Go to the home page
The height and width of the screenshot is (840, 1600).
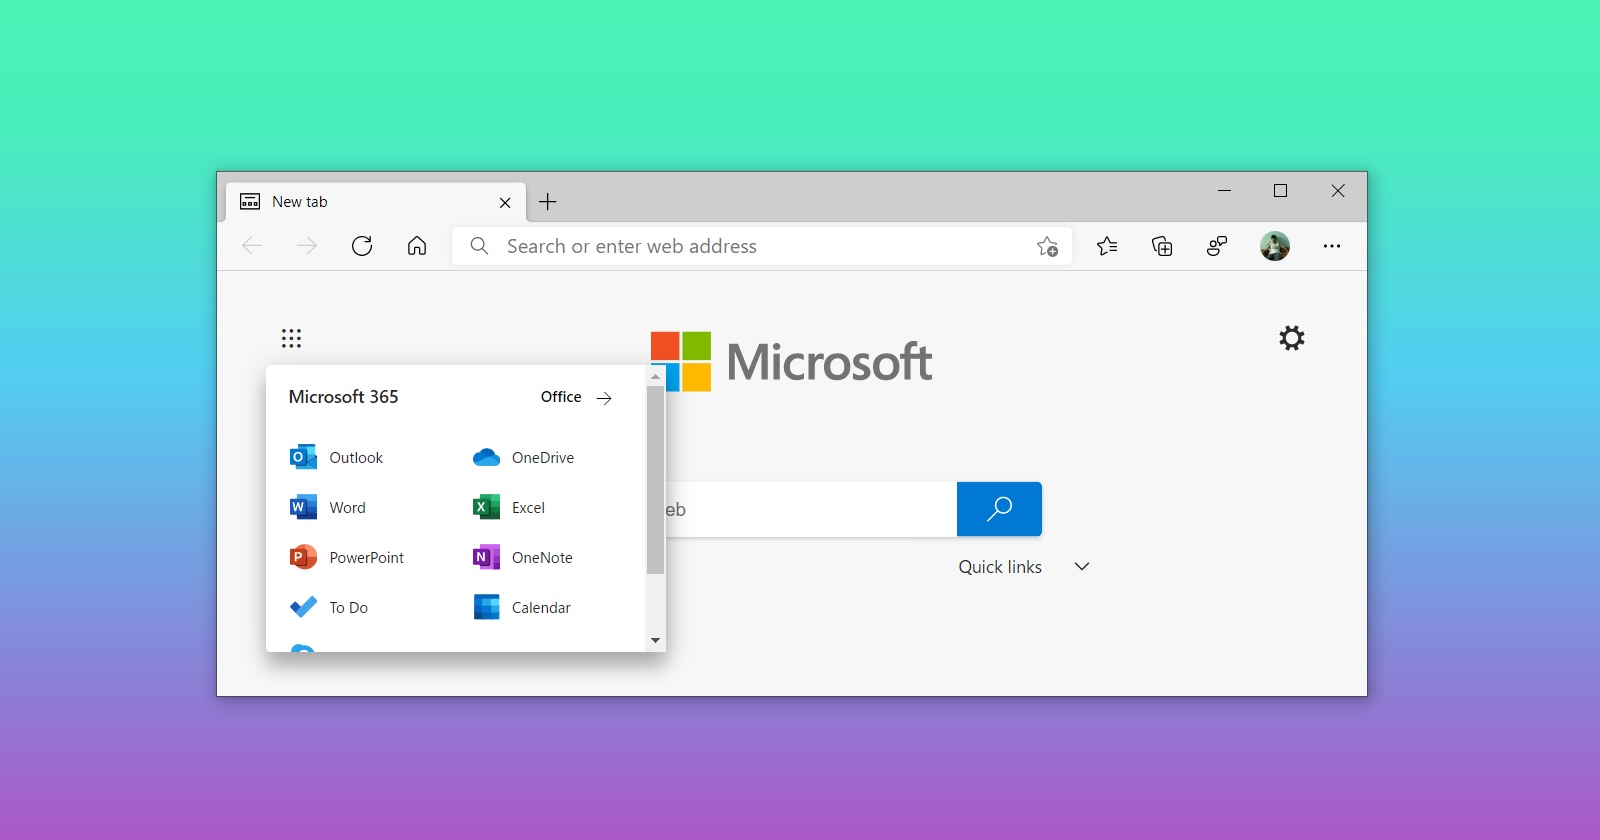click(417, 246)
